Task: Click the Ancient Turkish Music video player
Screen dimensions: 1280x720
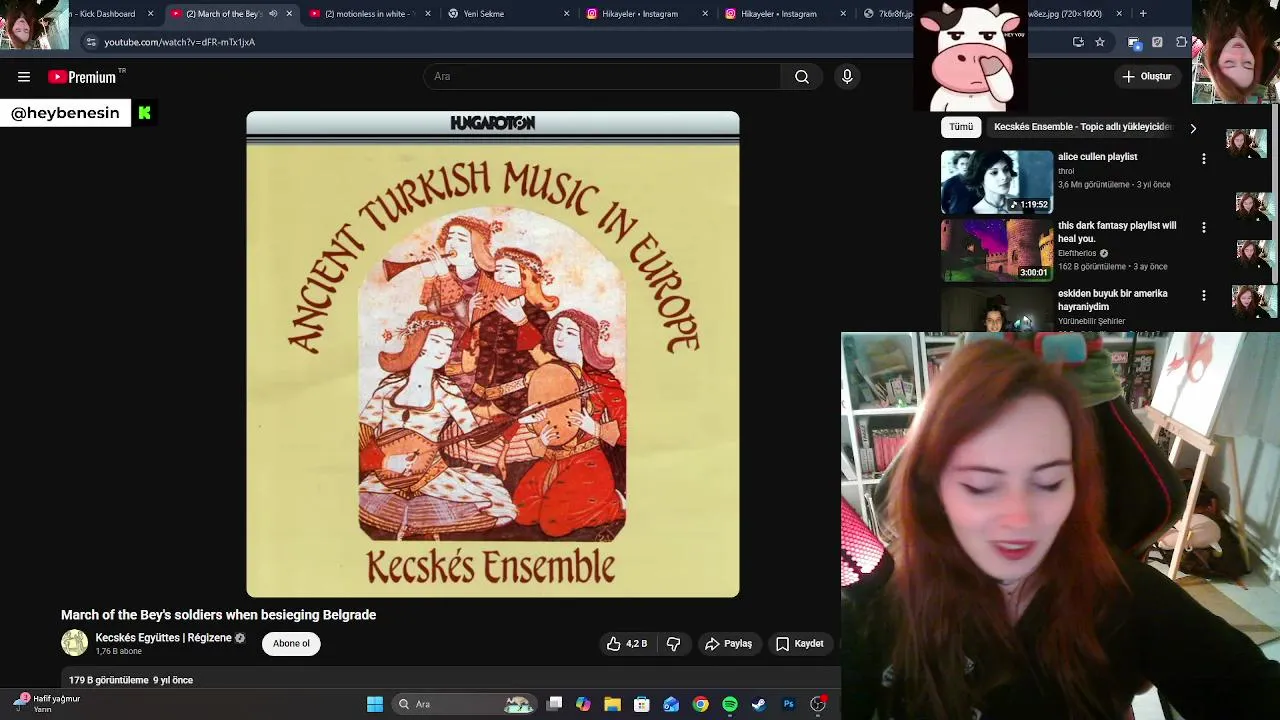Action: (493, 354)
